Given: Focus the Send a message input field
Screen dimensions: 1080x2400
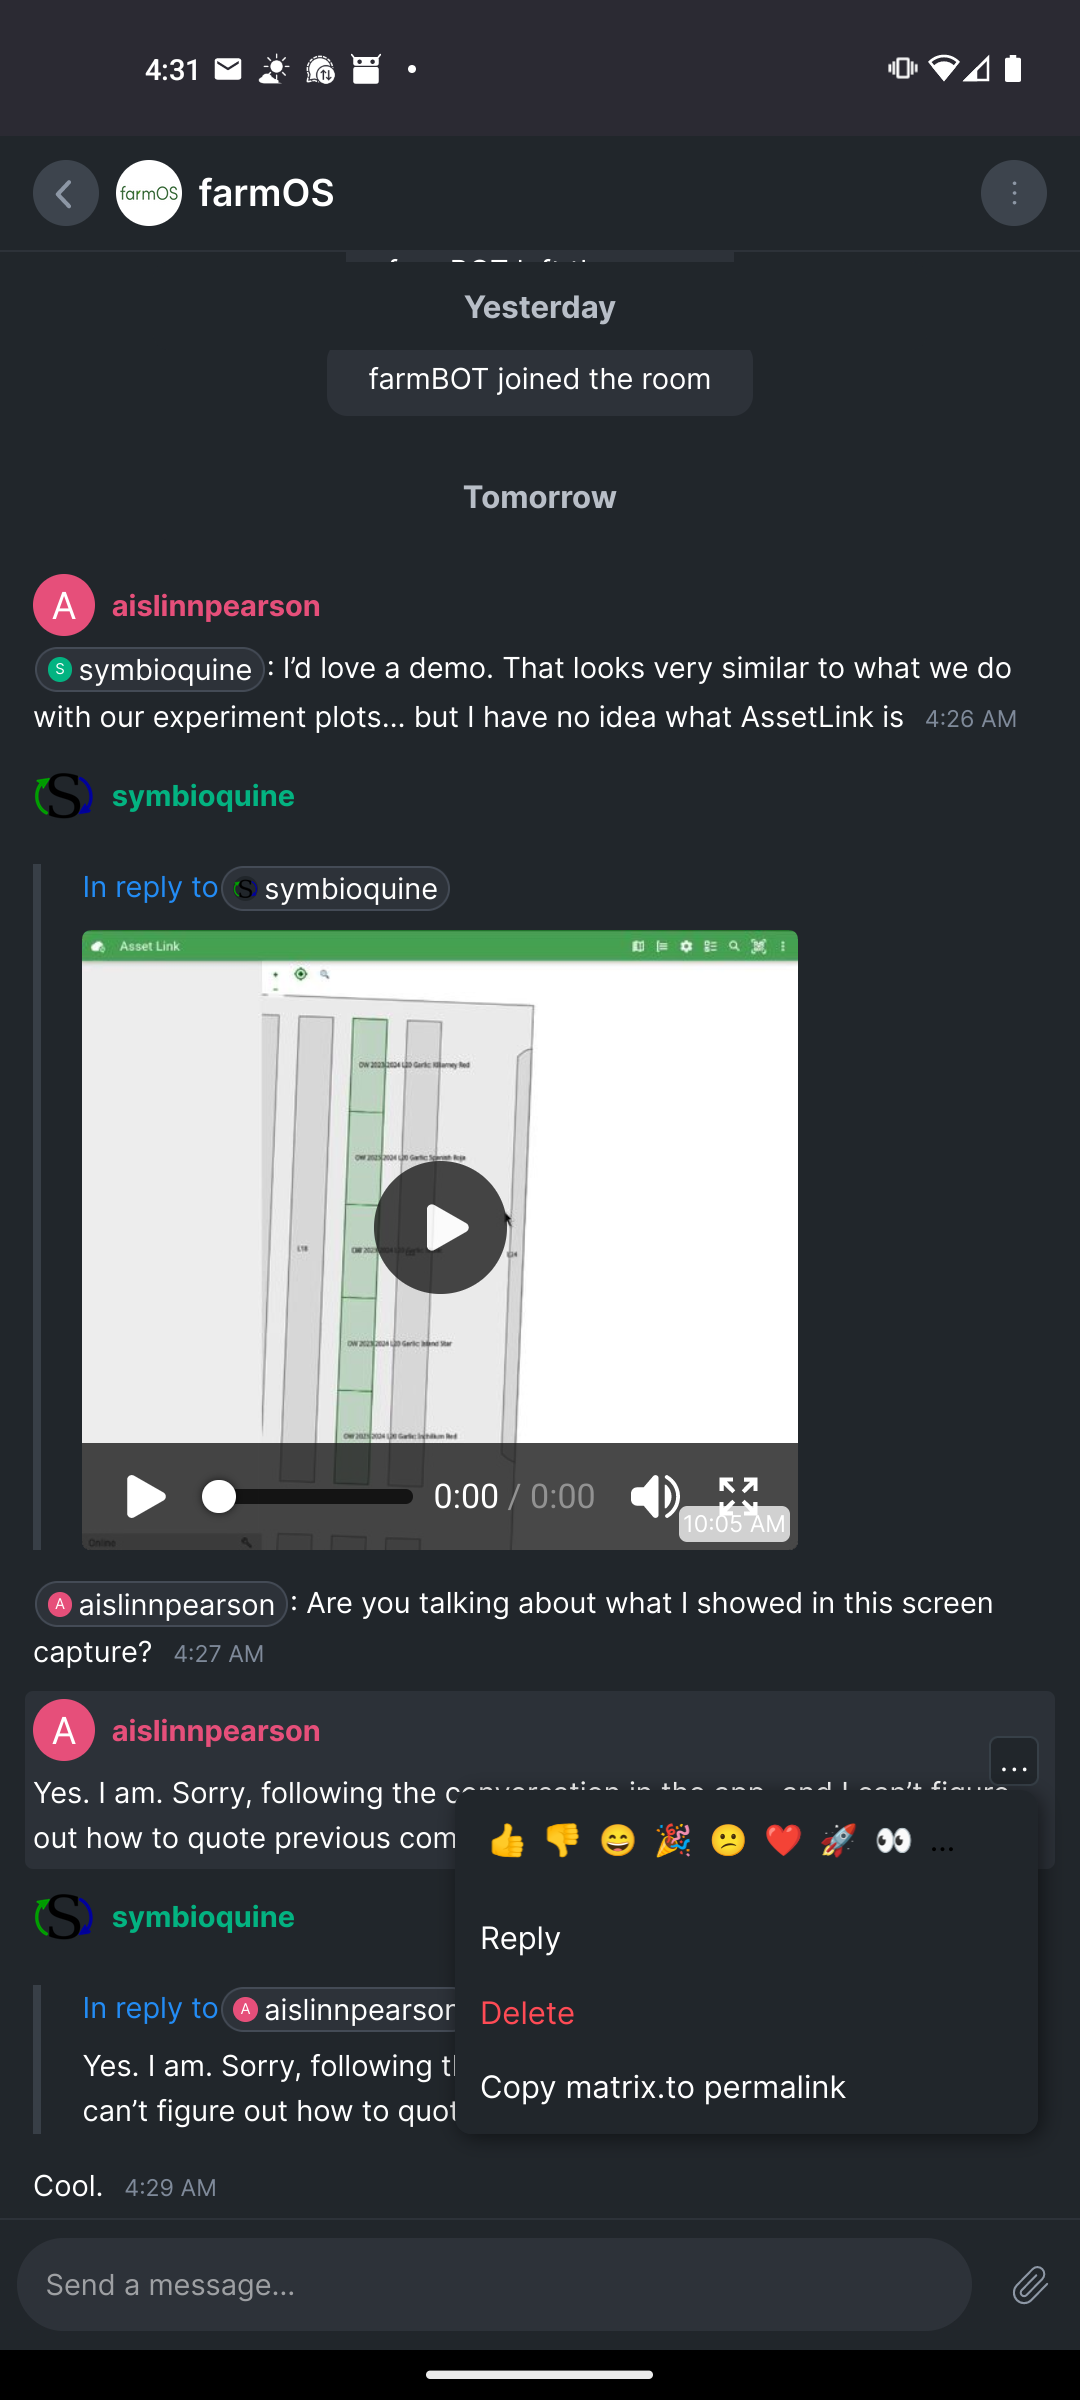Looking at the screenshot, I should coord(494,2285).
